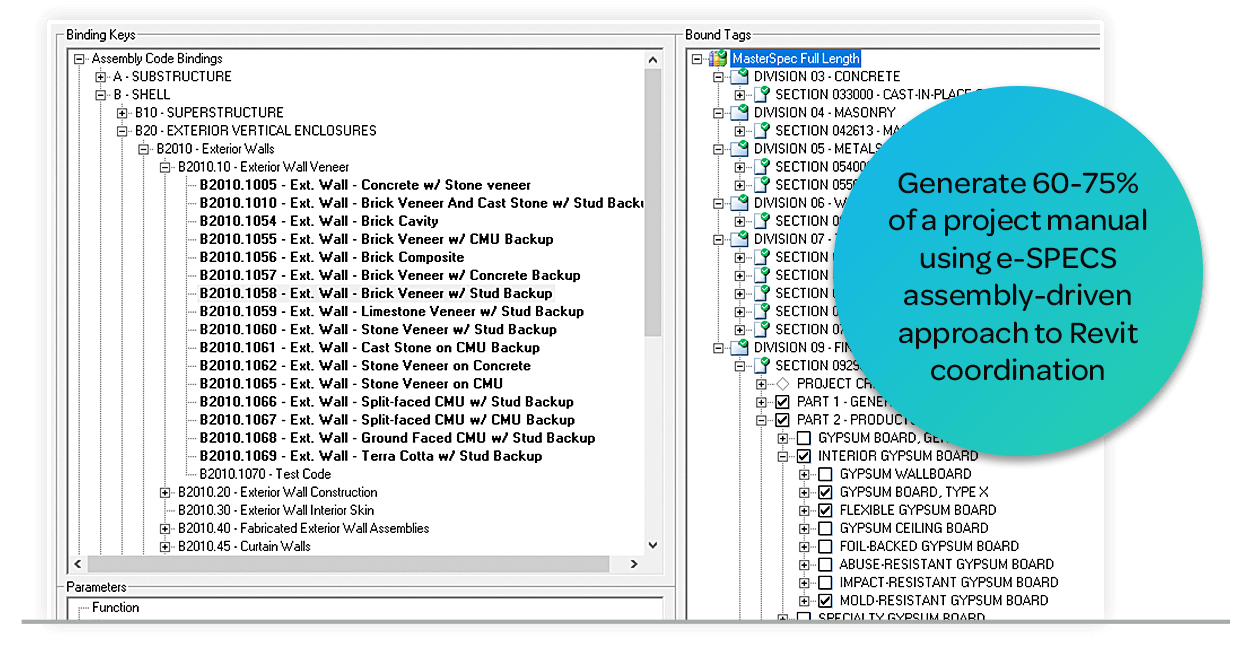Click the Section 033000 document icon
This screenshot has height=657, width=1251.
pyautogui.click(x=762, y=95)
